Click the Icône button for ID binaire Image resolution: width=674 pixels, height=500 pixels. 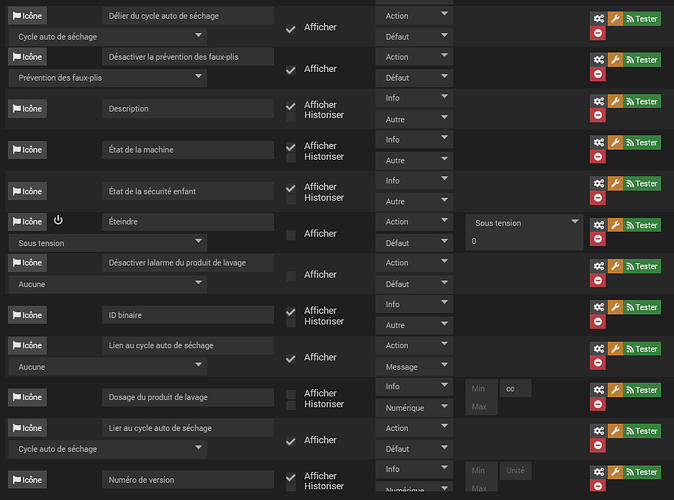pyautogui.click(x=28, y=314)
